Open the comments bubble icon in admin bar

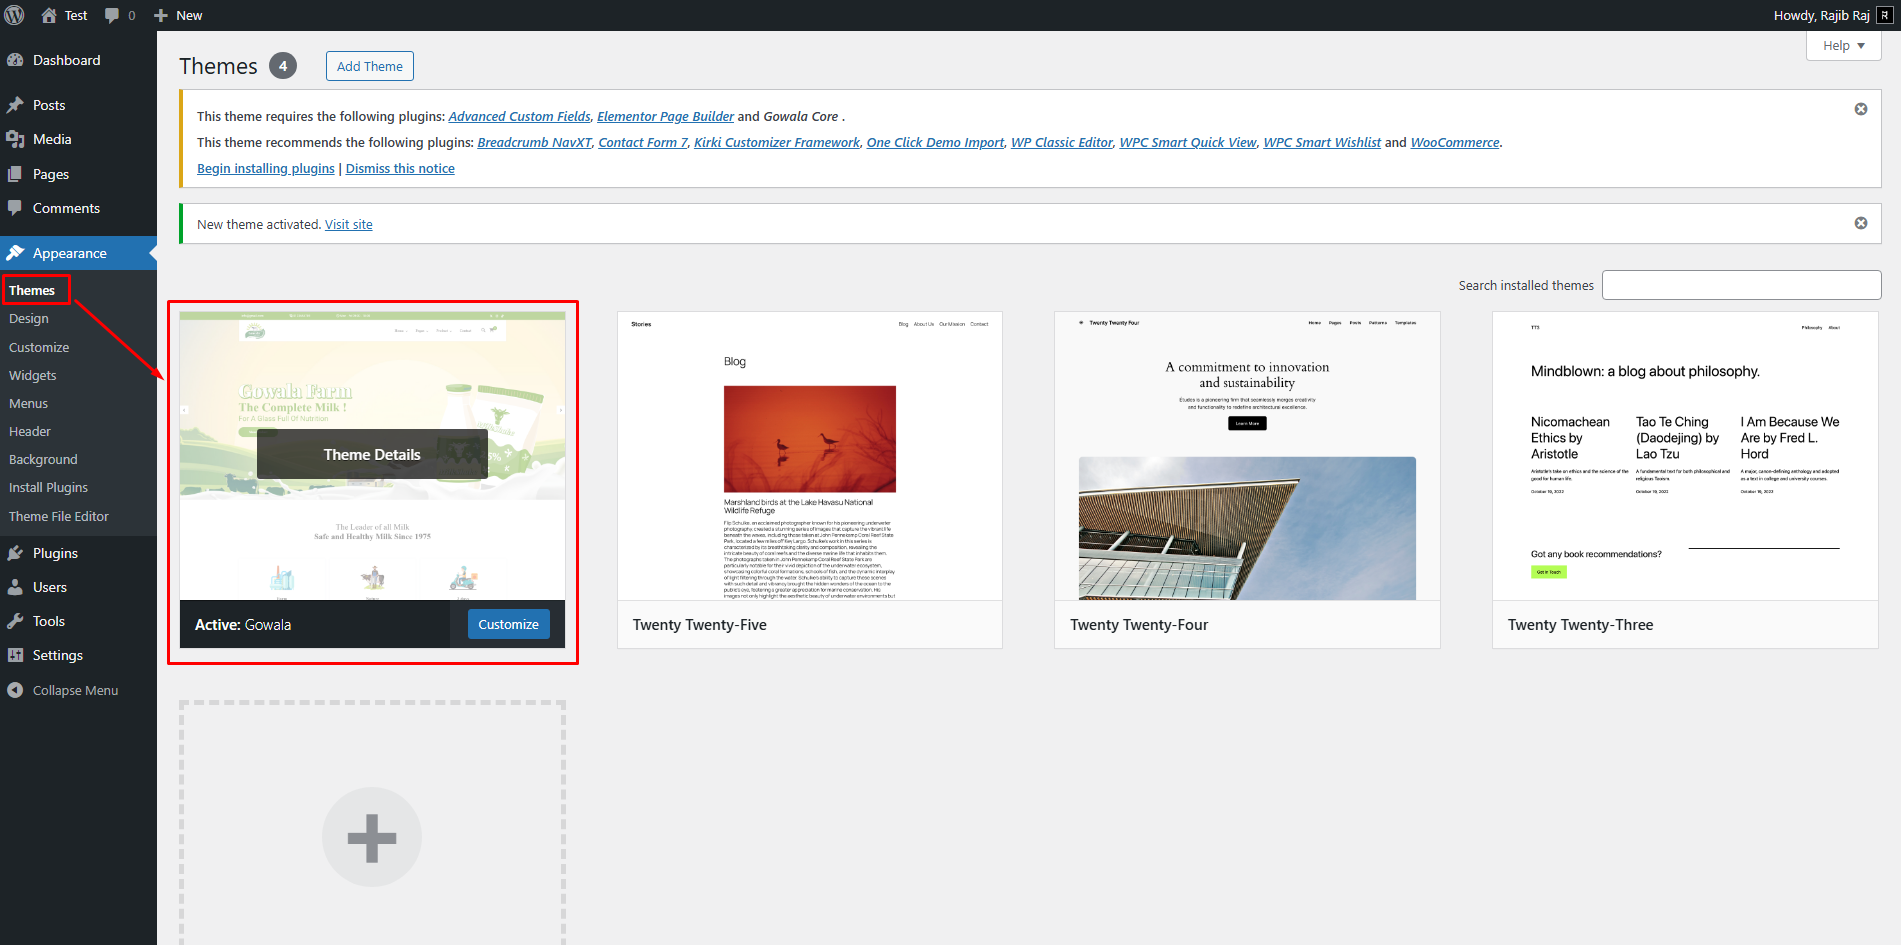(x=112, y=15)
